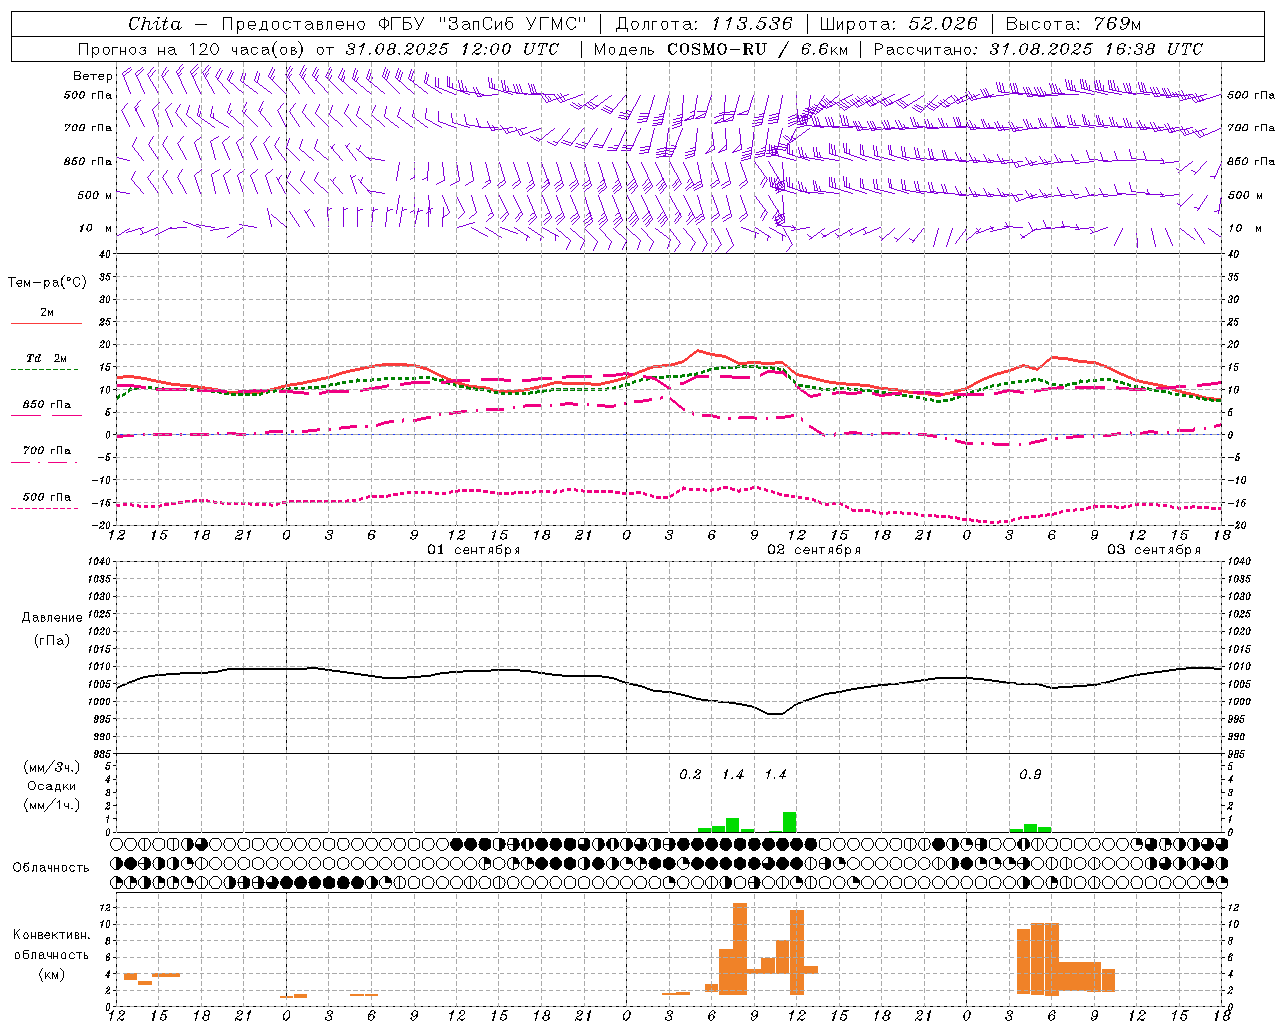
Task: Click the "850 гПа" temperature legend entry
Action: 47,405
